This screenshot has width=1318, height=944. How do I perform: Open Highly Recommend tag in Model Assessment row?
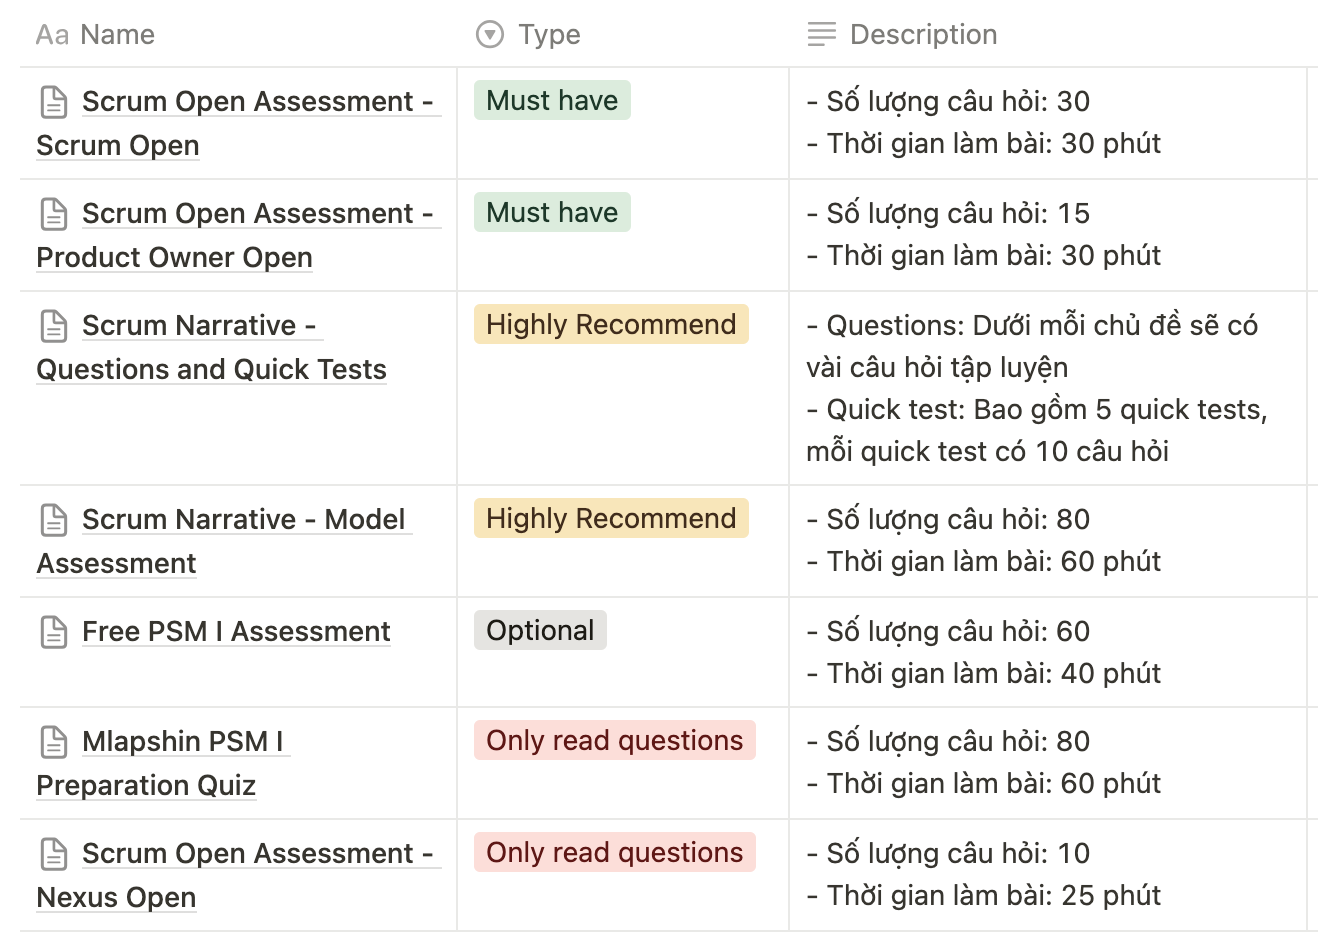point(611,518)
